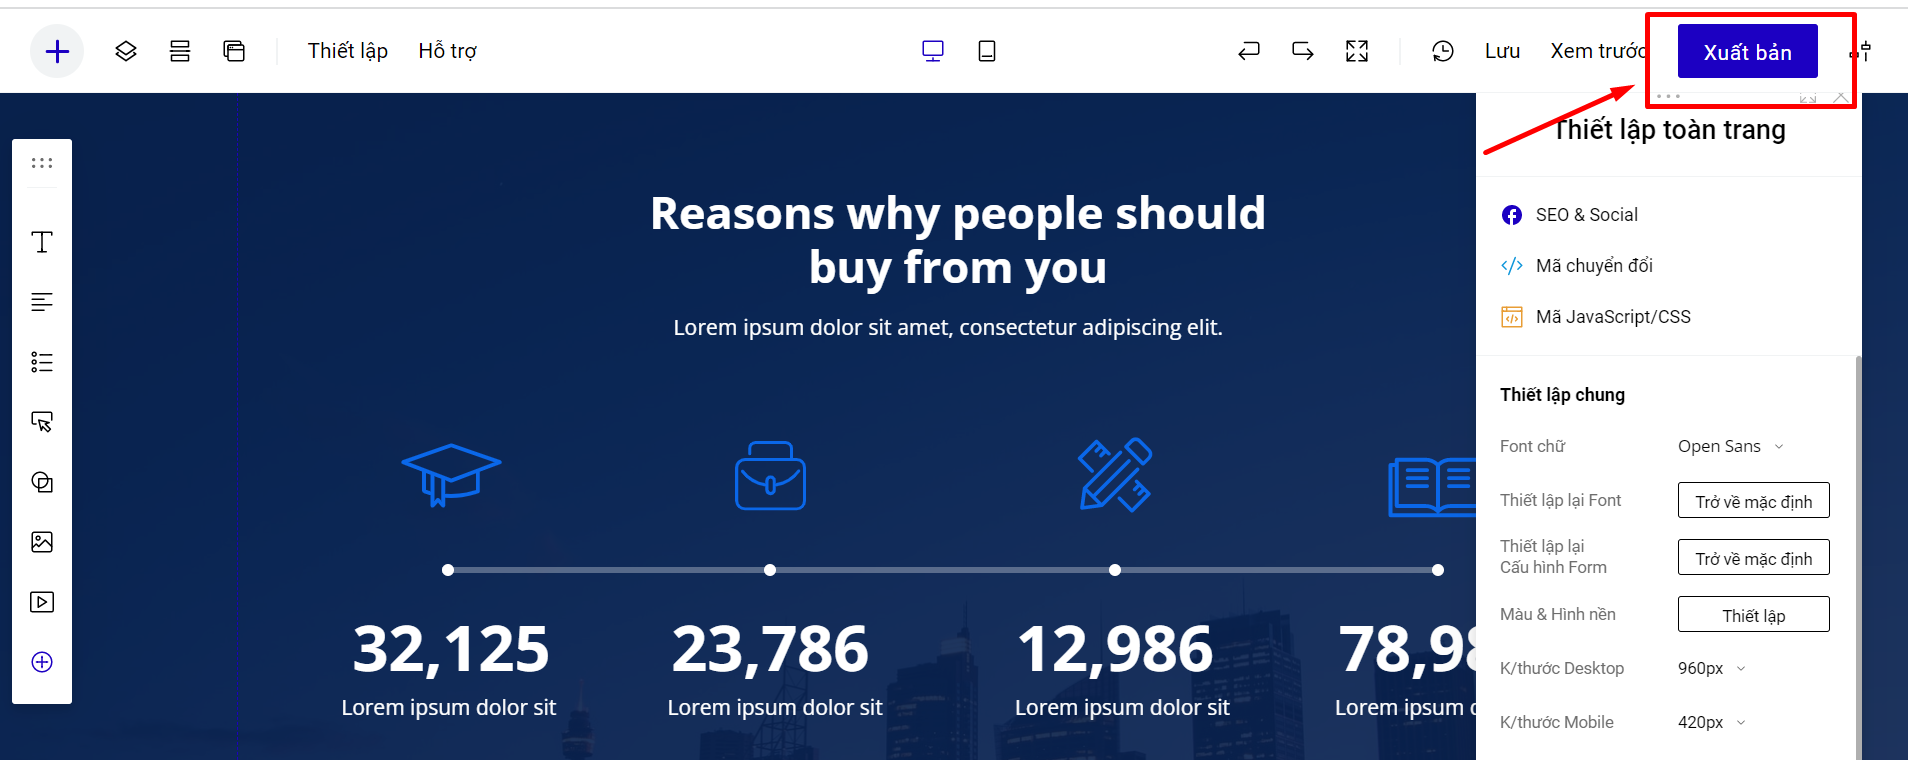Switch to mobile view mode

(x=986, y=51)
